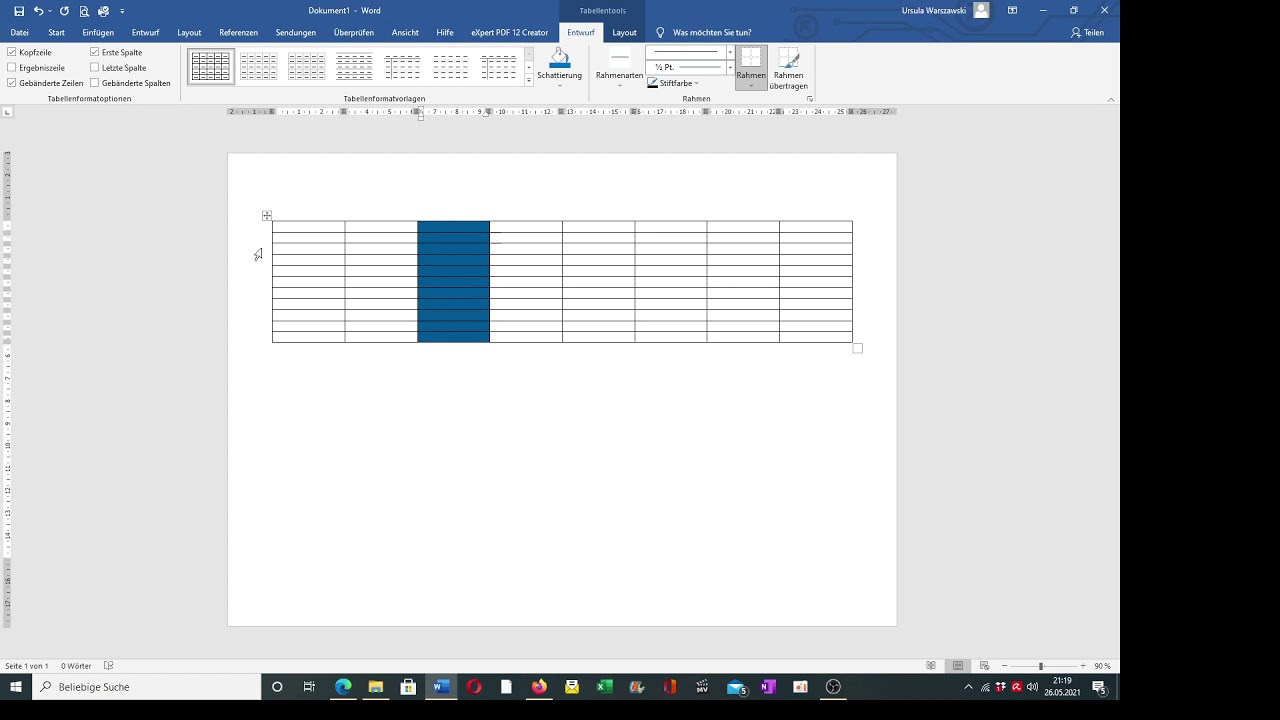Screen dimensions: 1280x720
Task: Click the Rahmen borders icon
Action: pos(751,58)
